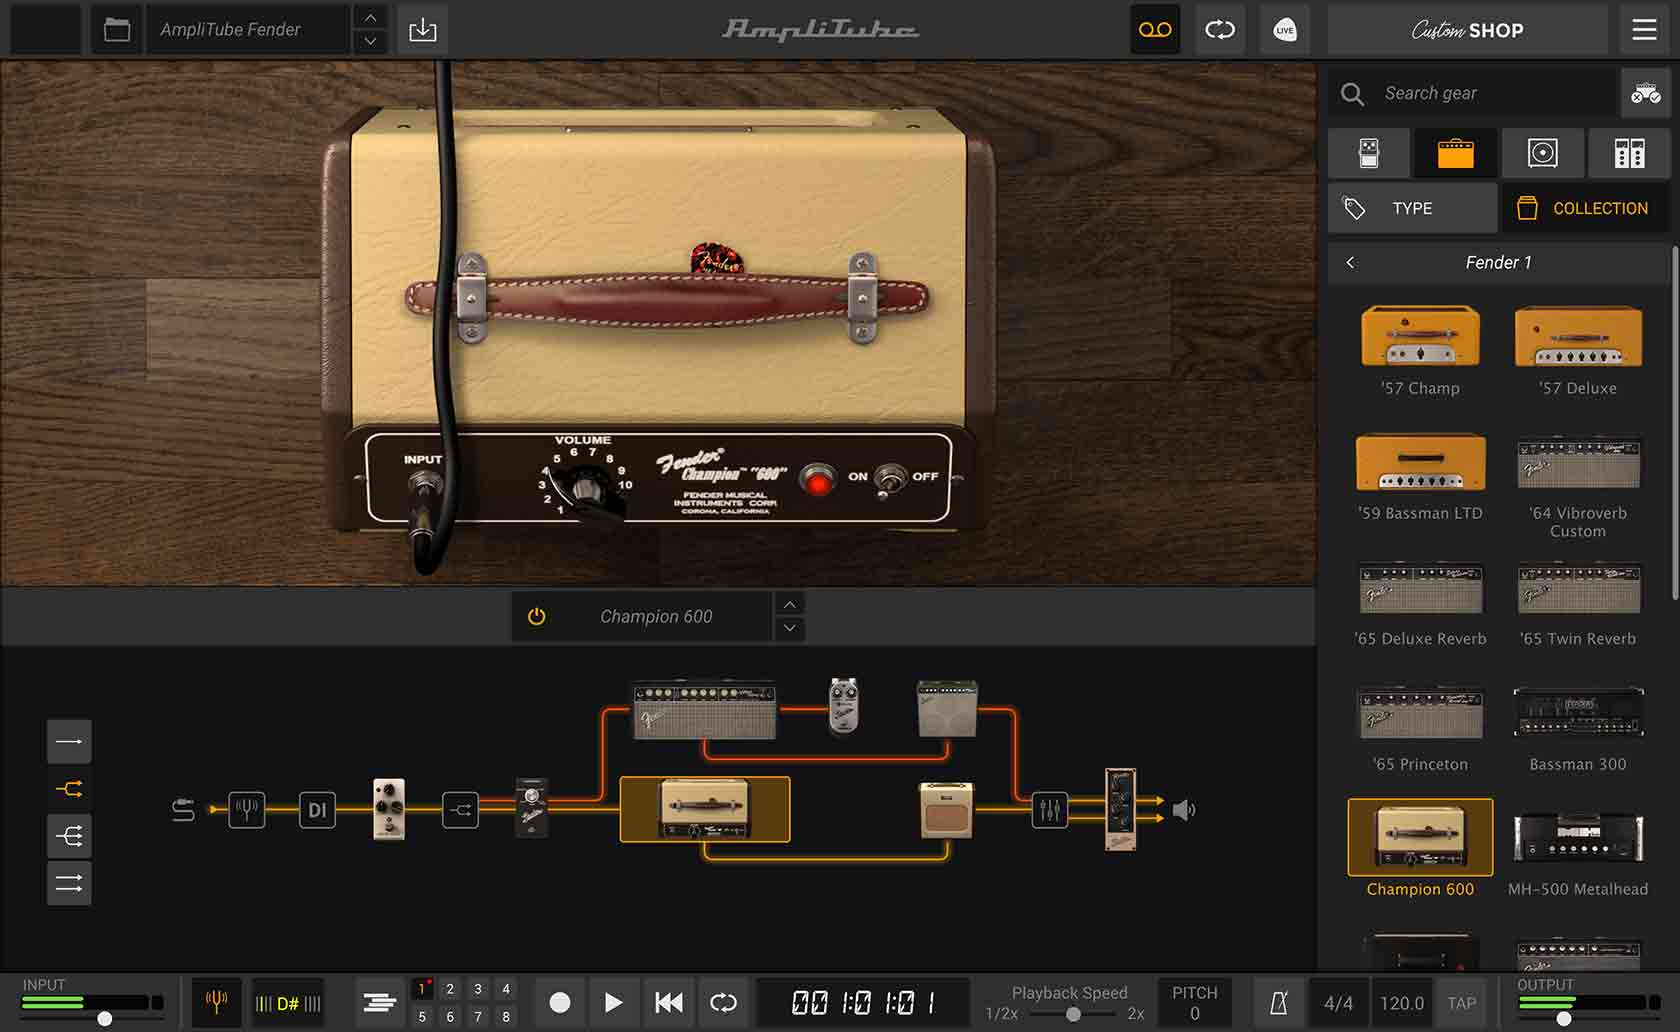This screenshot has width=1680, height=1032.
Task: Show the cabinets gear category
Action: (1542, 153)
